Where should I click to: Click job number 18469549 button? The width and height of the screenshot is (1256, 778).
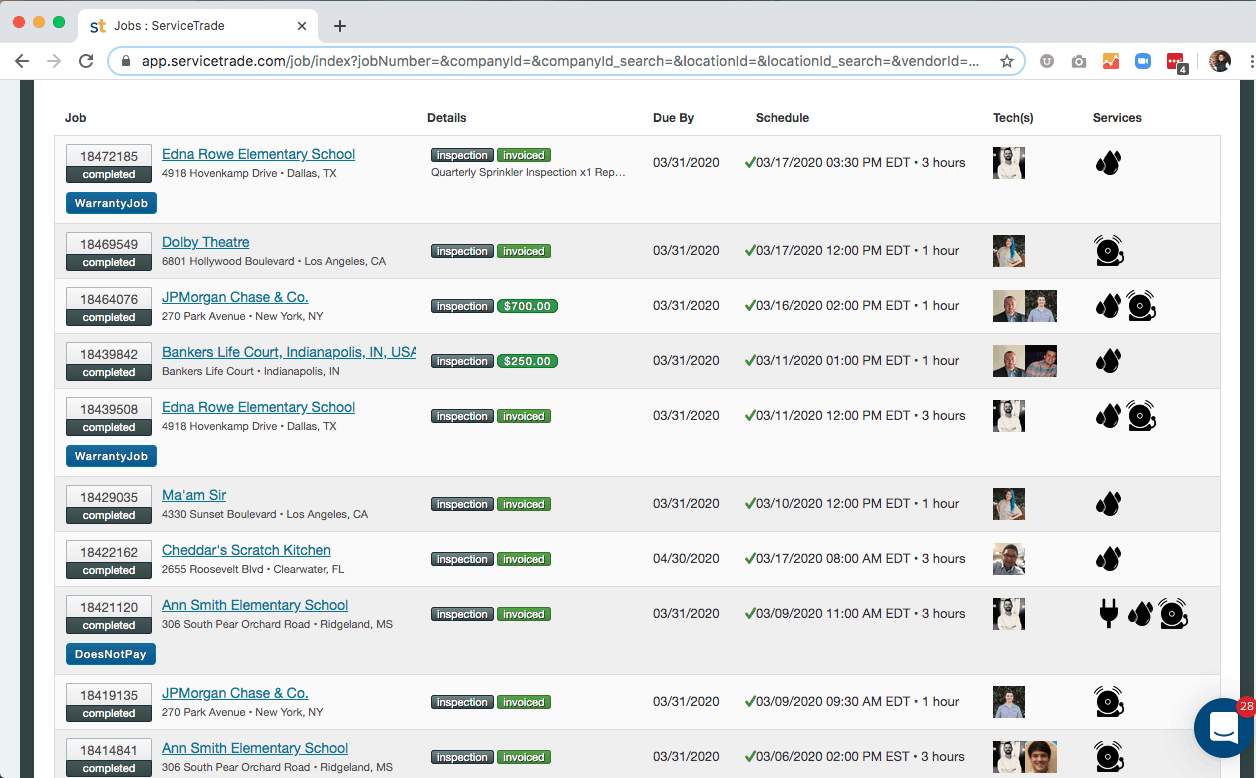[109, 244]
